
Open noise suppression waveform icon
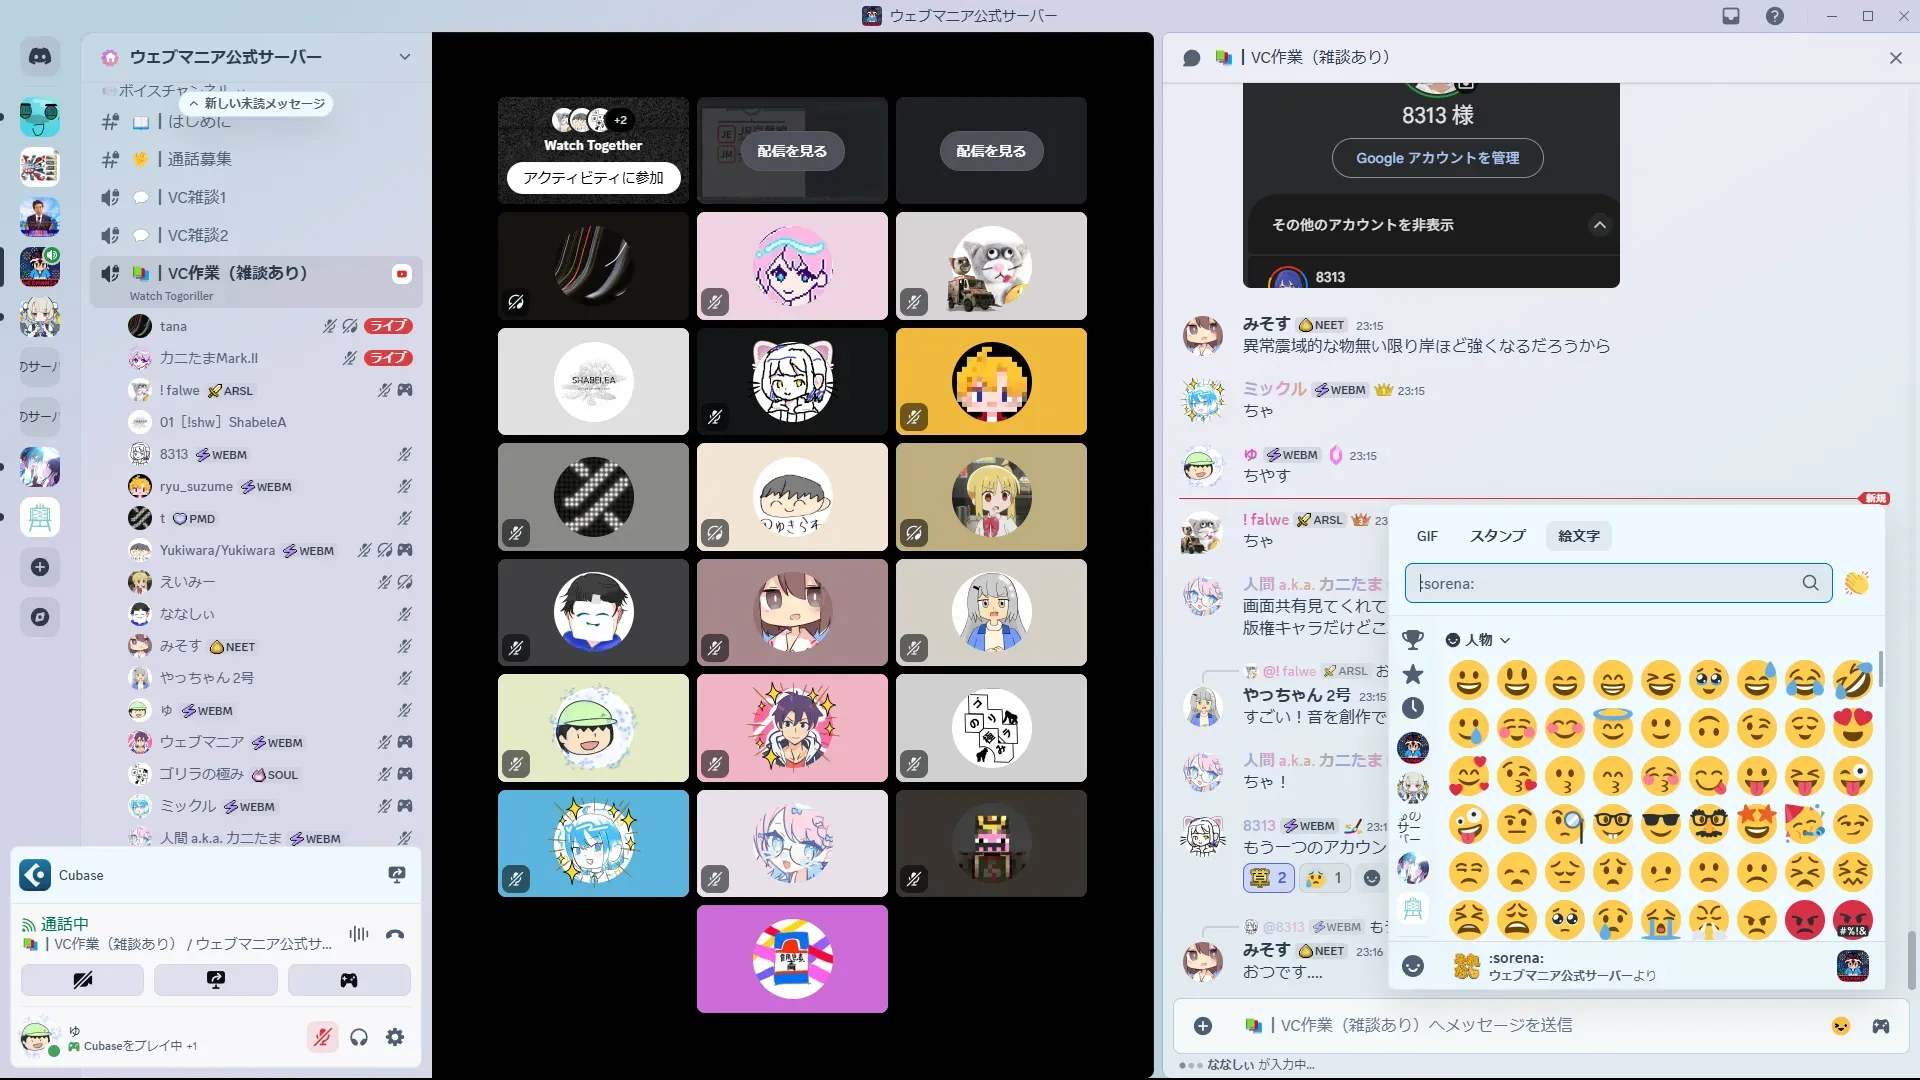[358, 934]
